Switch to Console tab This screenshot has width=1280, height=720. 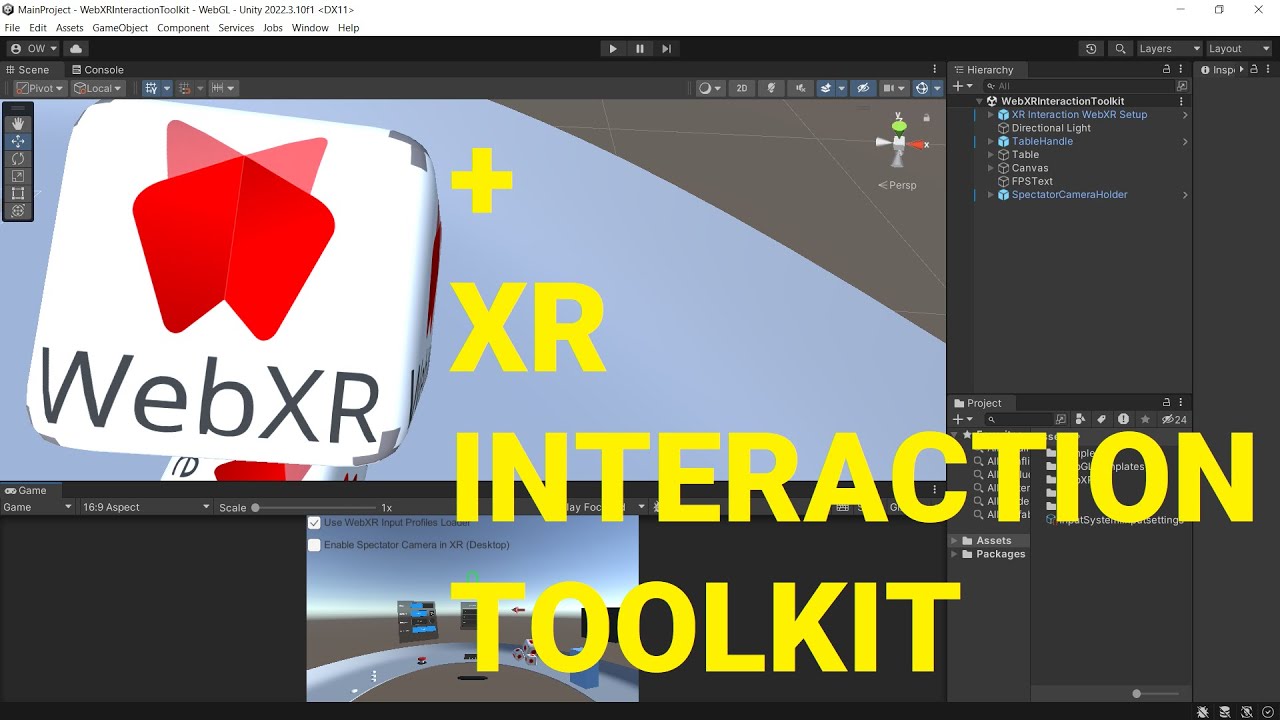97,70
